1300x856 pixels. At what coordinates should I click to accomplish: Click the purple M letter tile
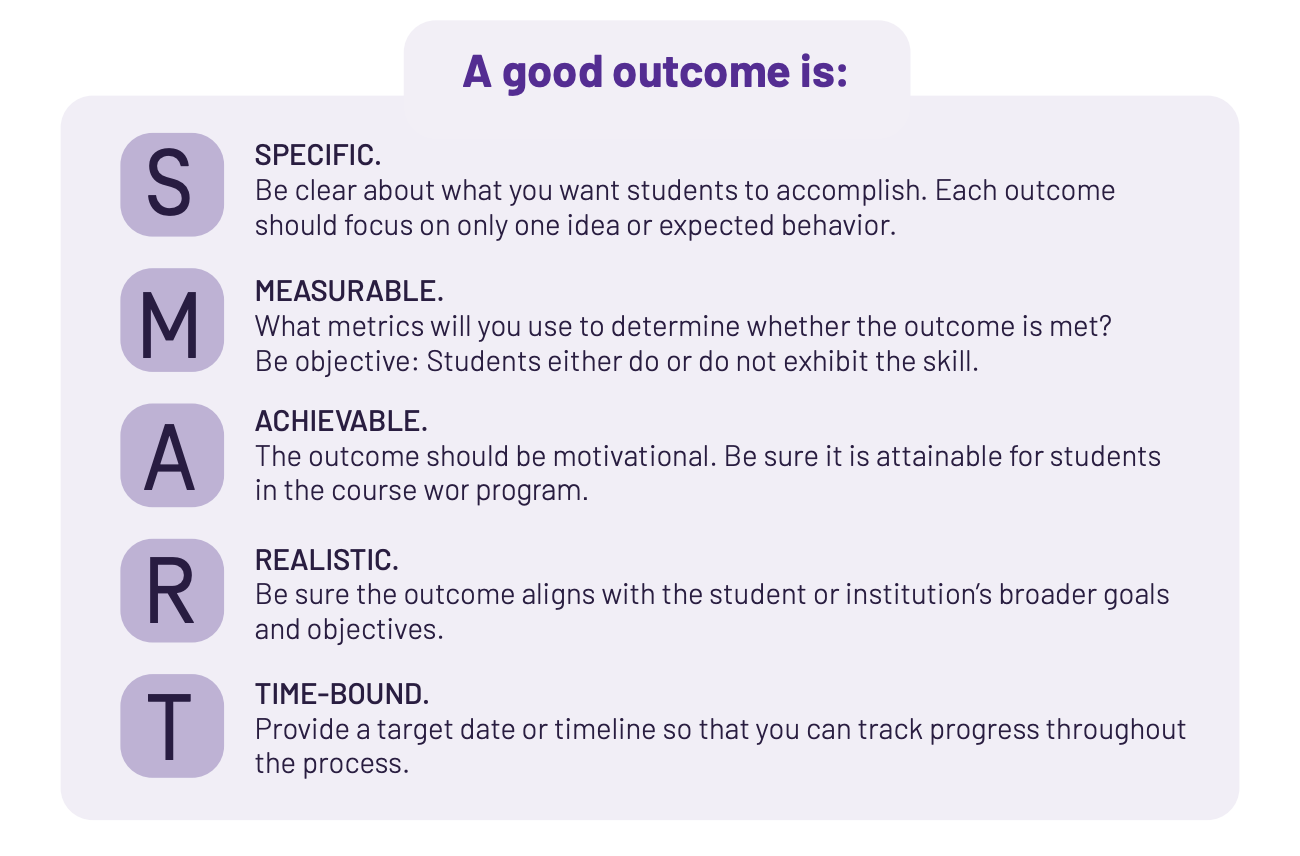(172, 320)
